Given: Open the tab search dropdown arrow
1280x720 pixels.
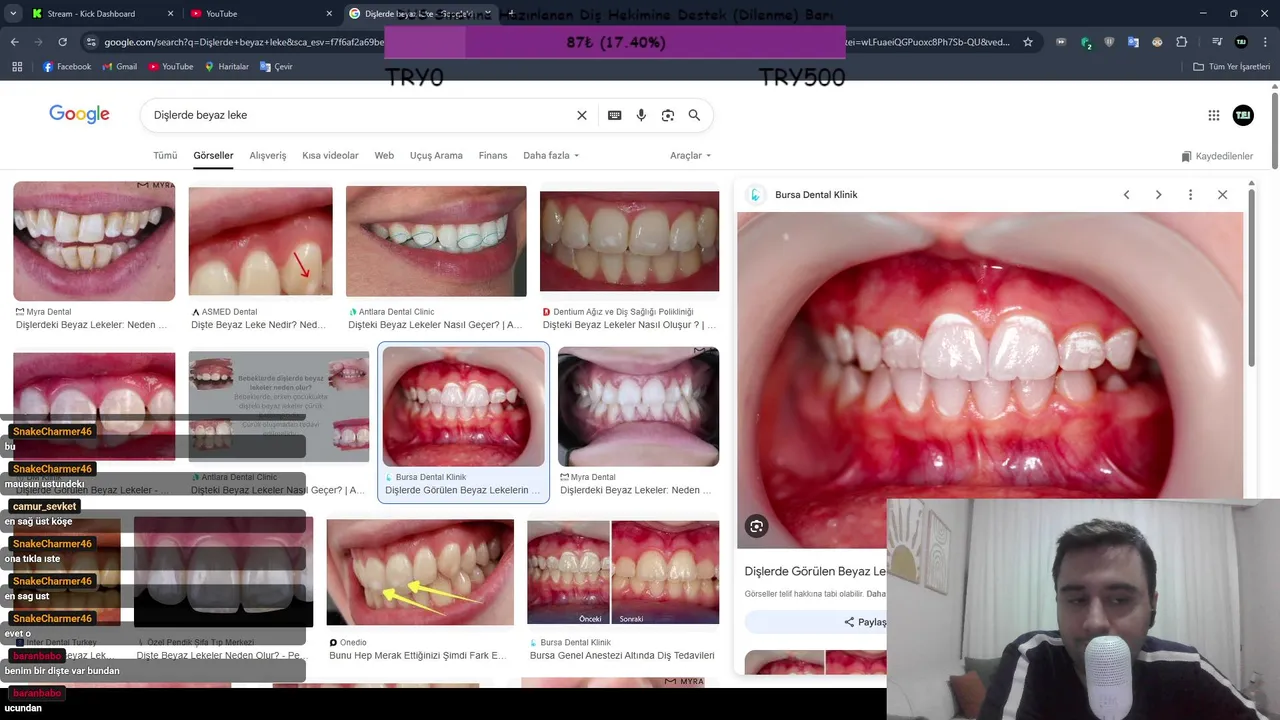Looking at the screenshot, I should click(13, 13).
